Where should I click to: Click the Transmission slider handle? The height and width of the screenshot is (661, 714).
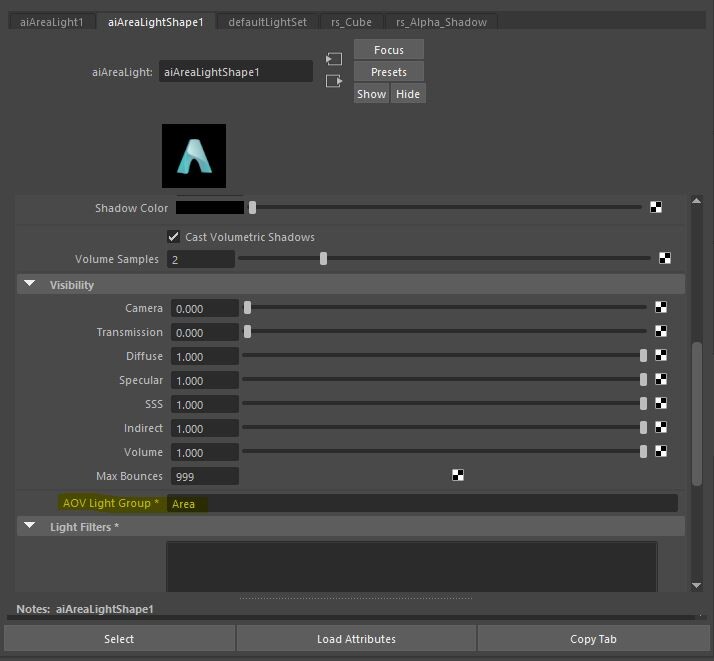[x=247, y=331]
